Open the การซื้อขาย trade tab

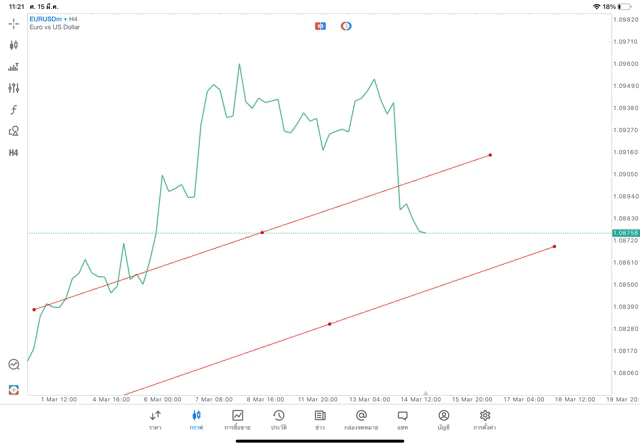point(238,420)
